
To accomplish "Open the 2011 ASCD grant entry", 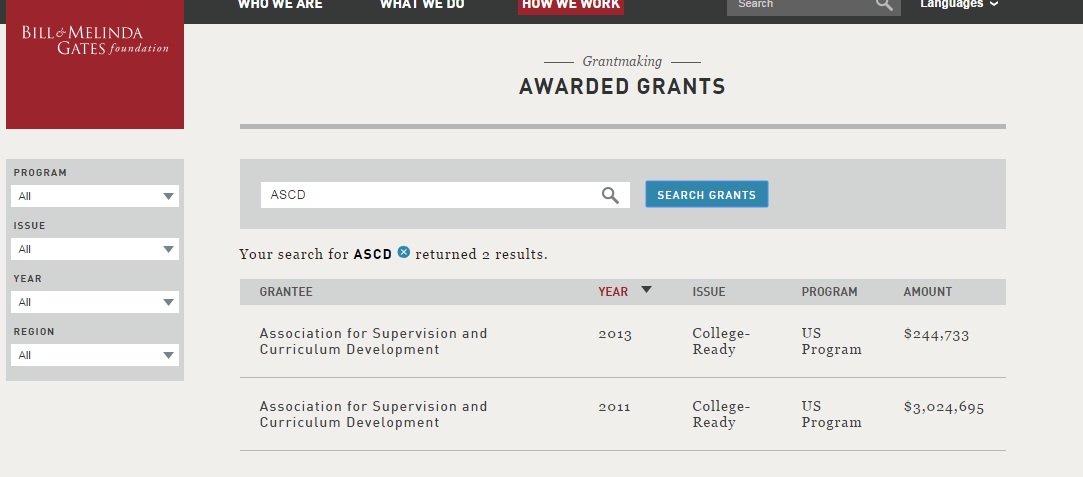I will click(x=373, y=414).
